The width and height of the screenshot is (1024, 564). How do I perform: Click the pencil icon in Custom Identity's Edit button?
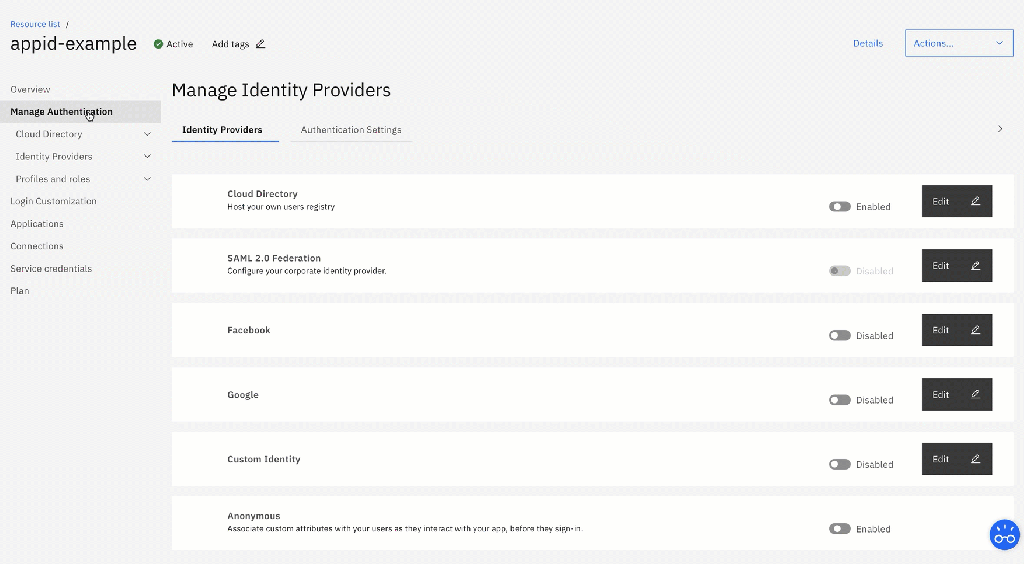[975, 459]
